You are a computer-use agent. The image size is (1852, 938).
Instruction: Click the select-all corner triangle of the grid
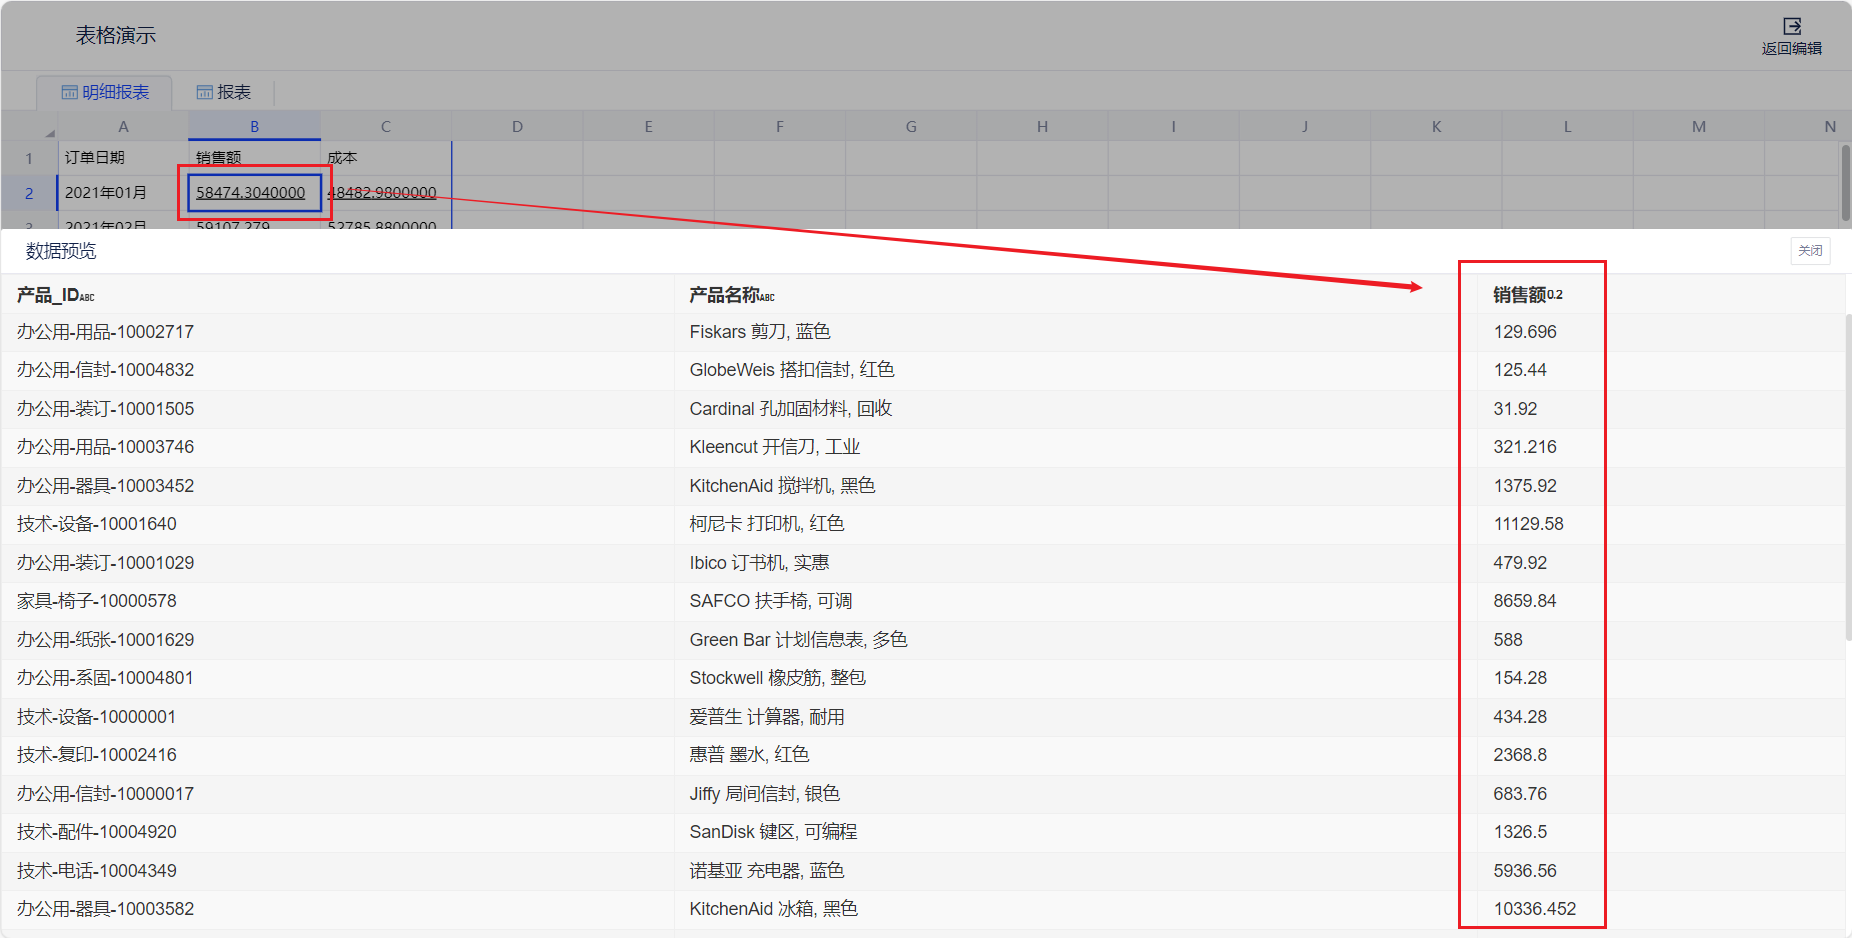coord(49,131)
